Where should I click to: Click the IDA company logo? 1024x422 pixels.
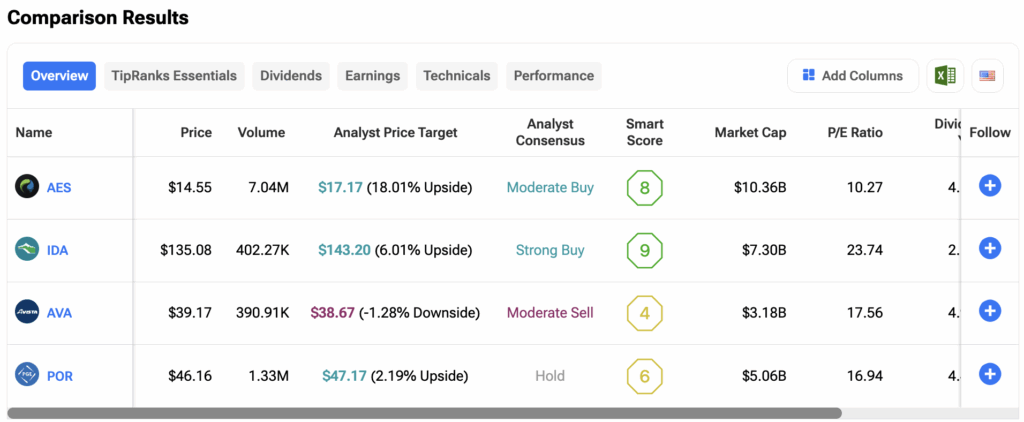[x=27, y=249]
